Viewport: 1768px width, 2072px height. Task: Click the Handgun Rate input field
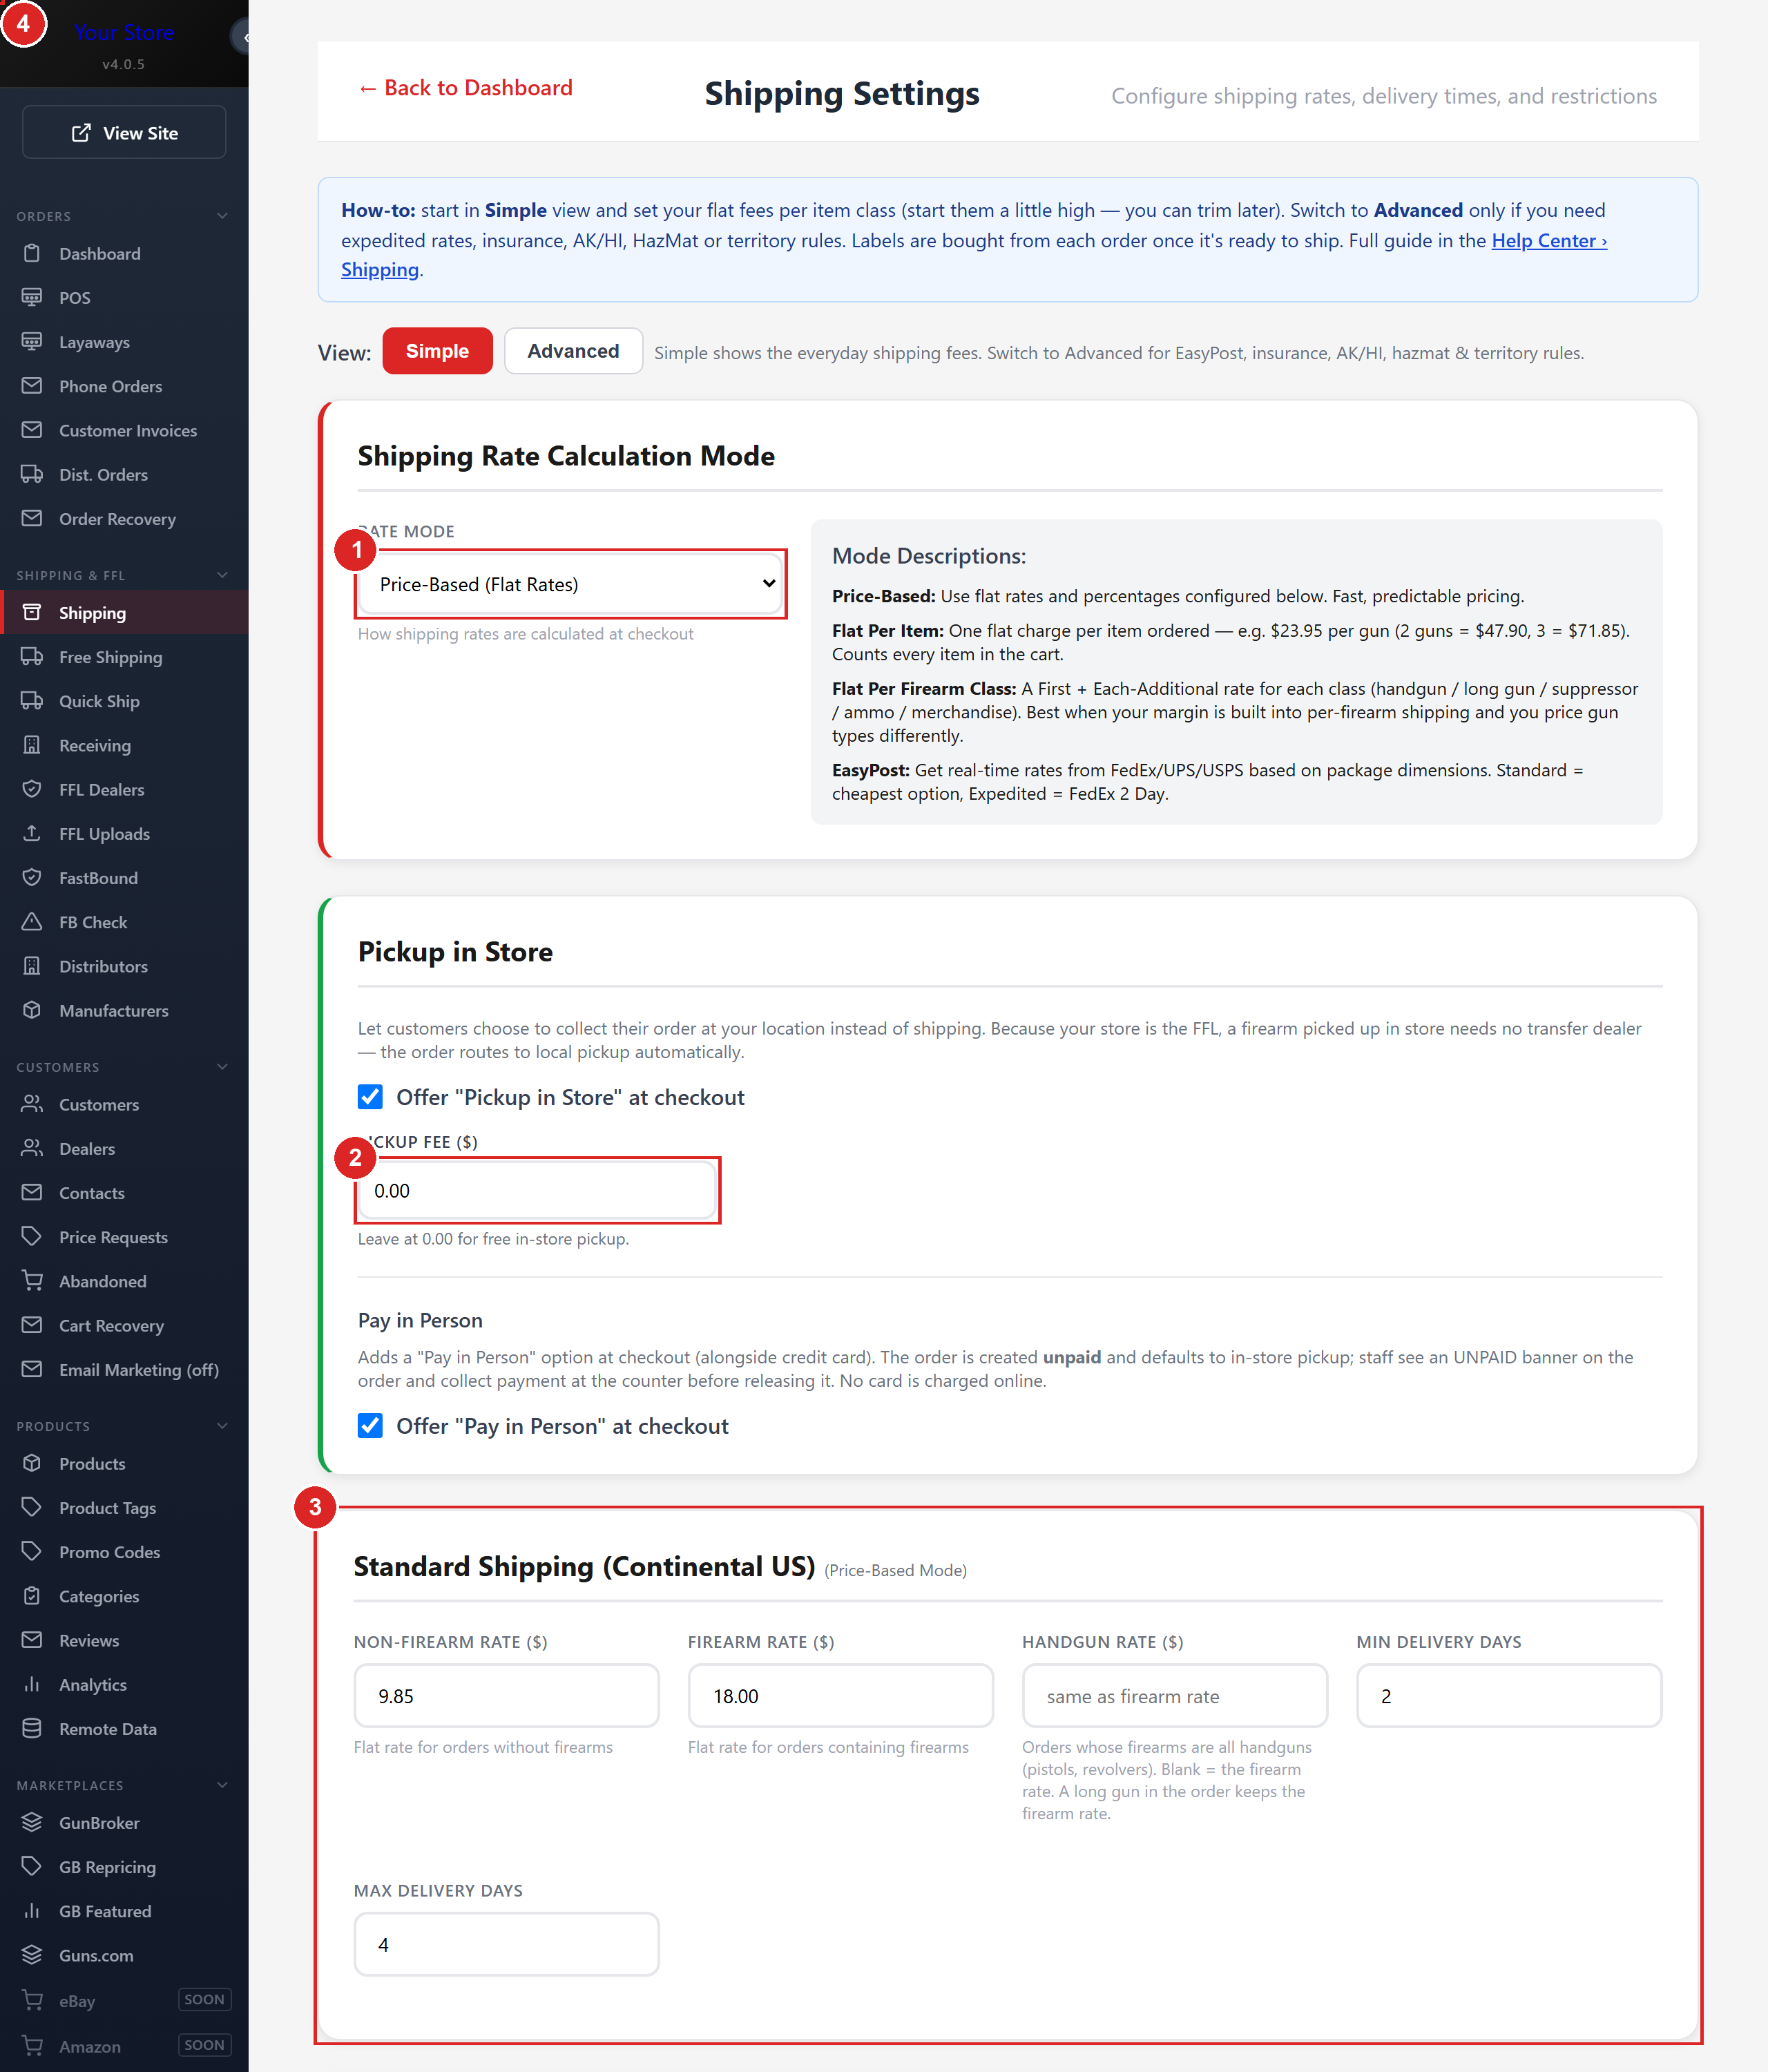1175,1696
